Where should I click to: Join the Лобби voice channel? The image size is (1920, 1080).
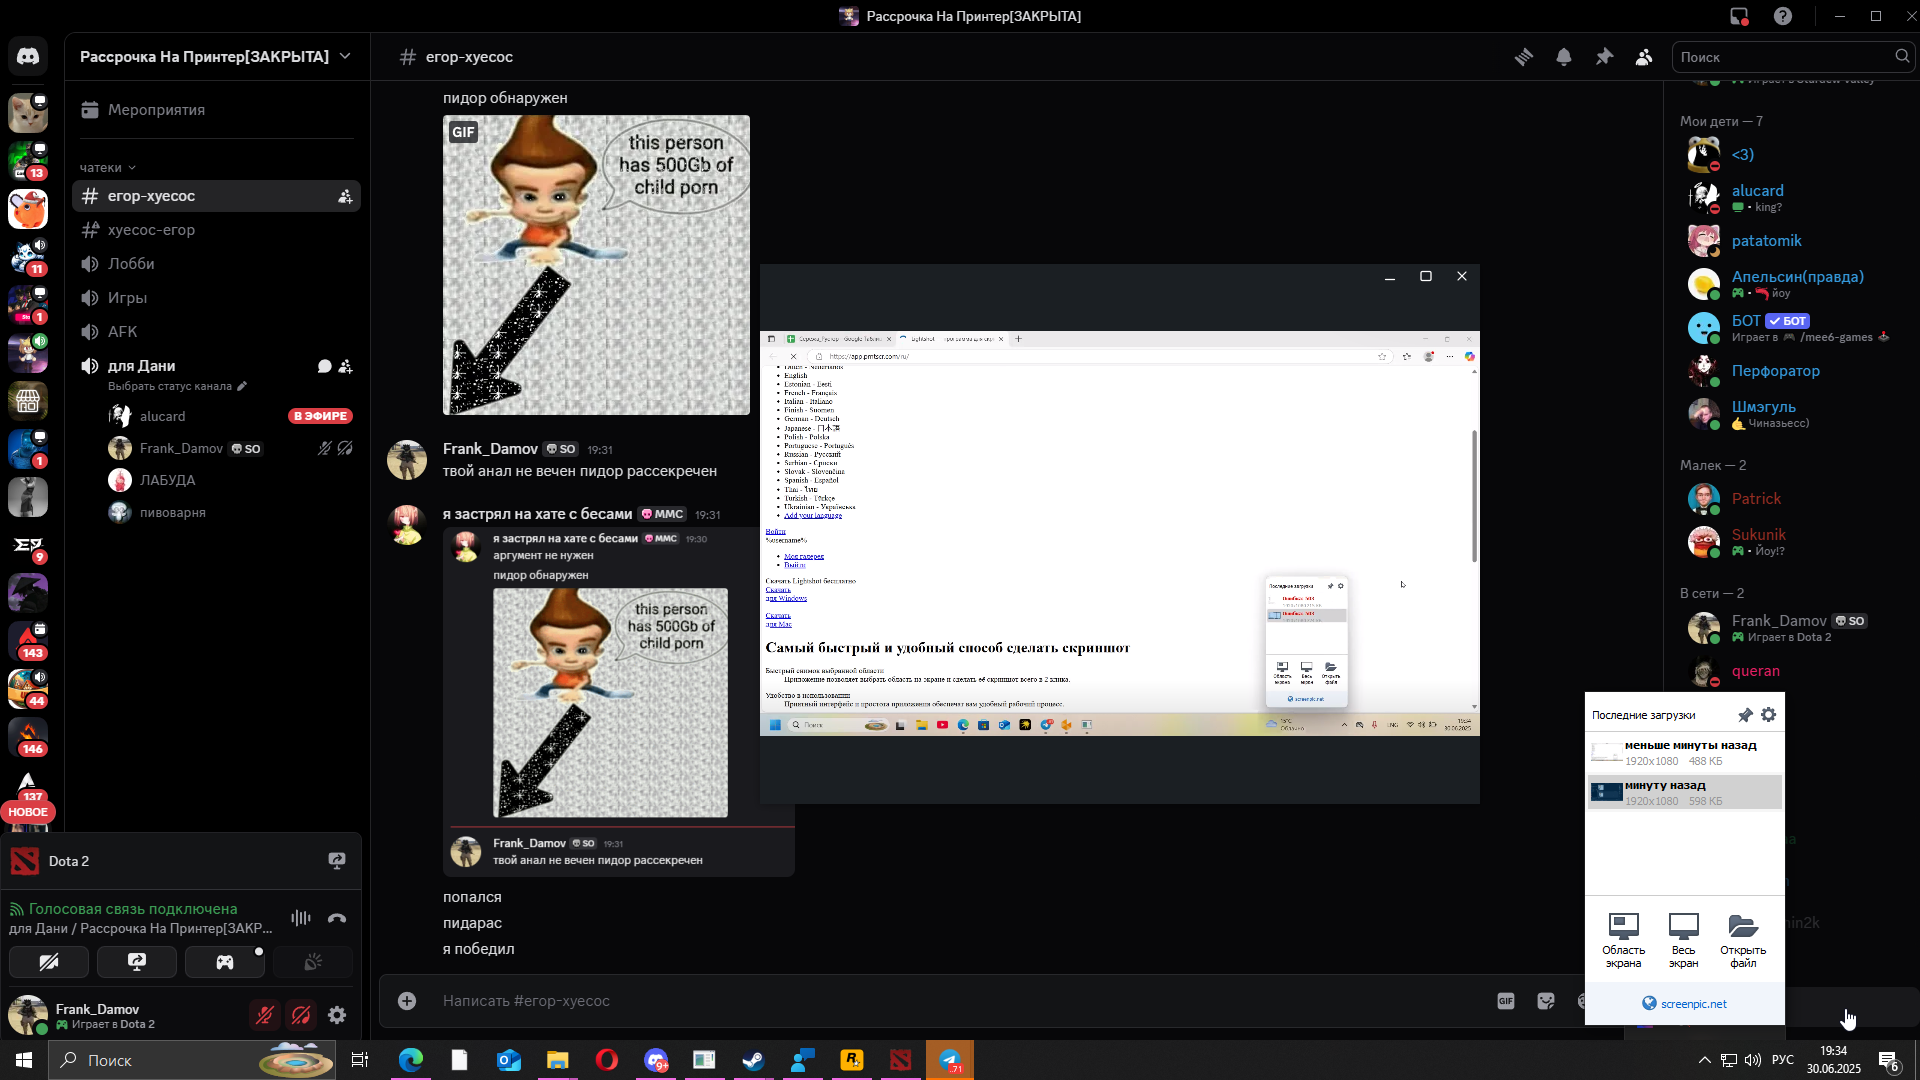pos(216,264)
